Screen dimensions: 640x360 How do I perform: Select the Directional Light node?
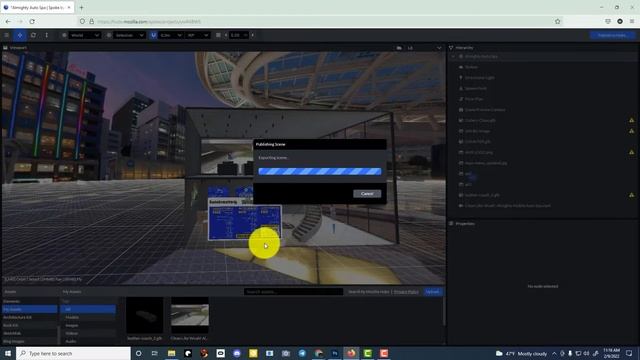[476, 78]
